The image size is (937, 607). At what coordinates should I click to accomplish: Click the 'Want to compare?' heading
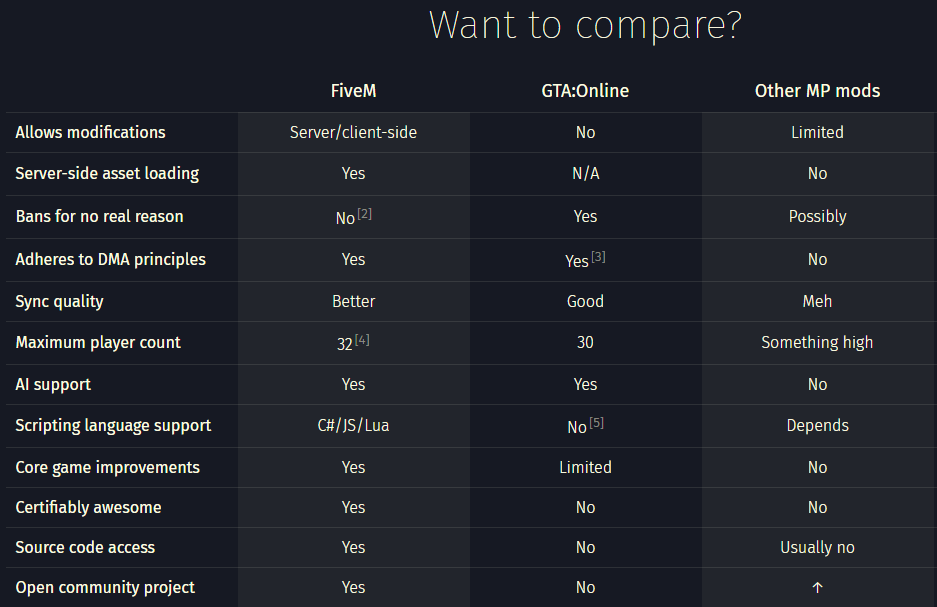[x=585, y=26]
